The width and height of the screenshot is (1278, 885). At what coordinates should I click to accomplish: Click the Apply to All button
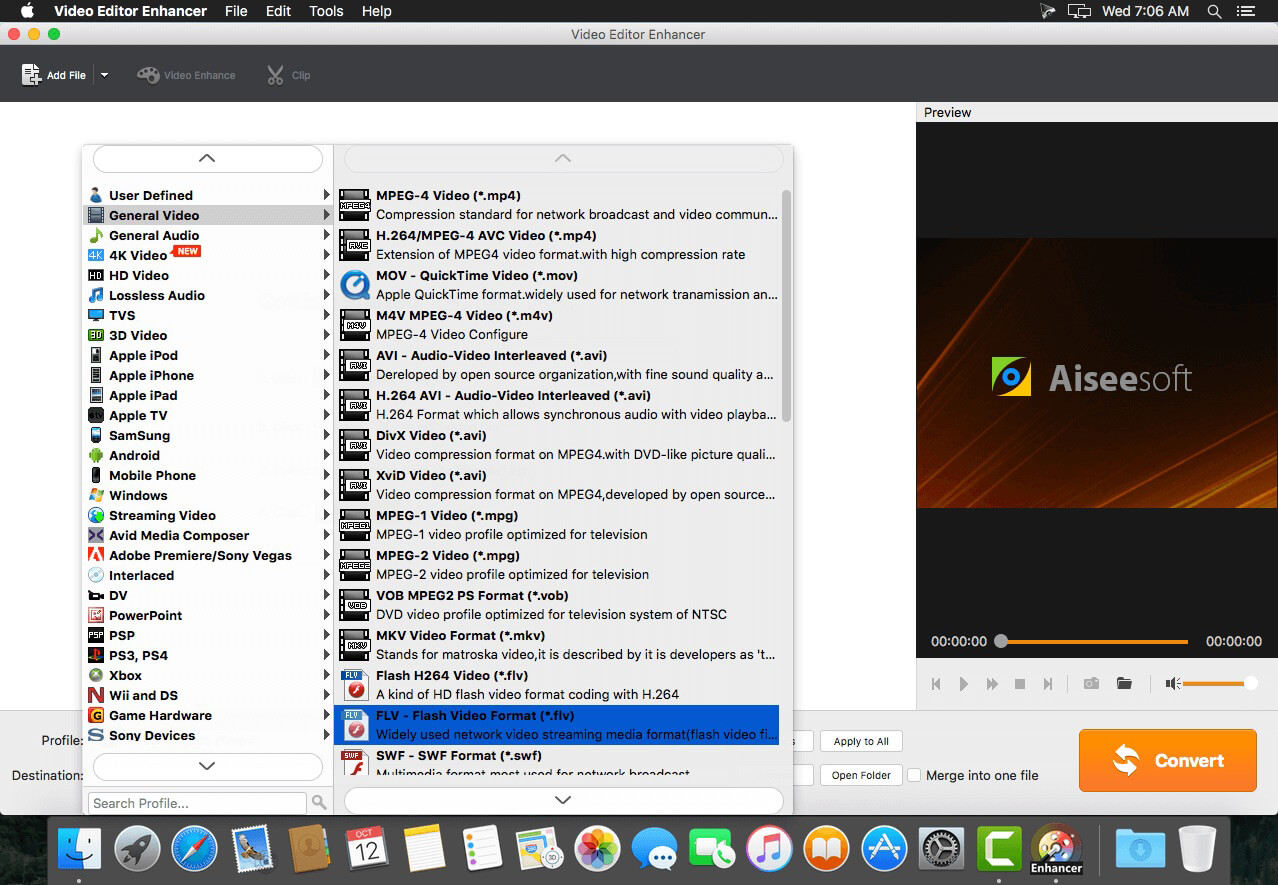tap(861, 741)
